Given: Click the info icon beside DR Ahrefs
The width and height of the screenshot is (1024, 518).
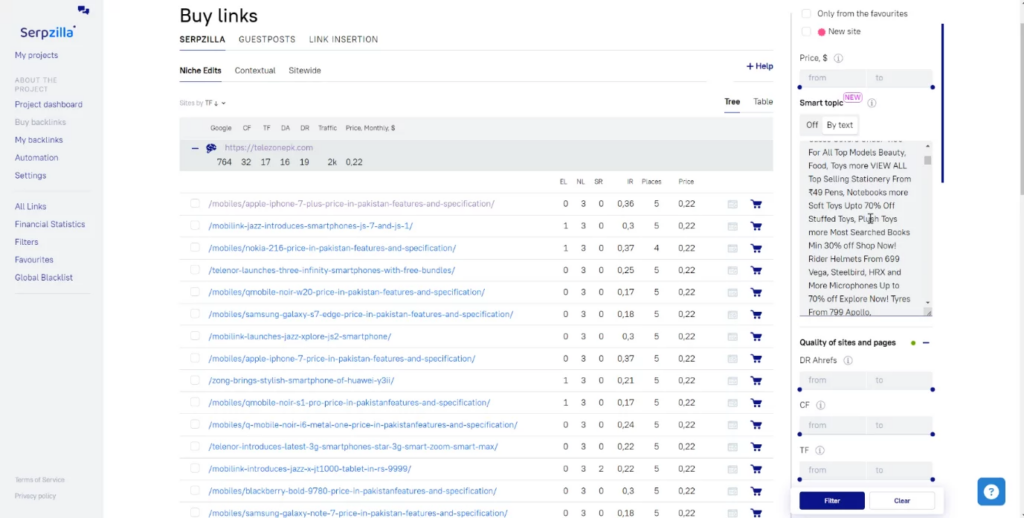Looking at the screenshot, I should pos(847,361).
